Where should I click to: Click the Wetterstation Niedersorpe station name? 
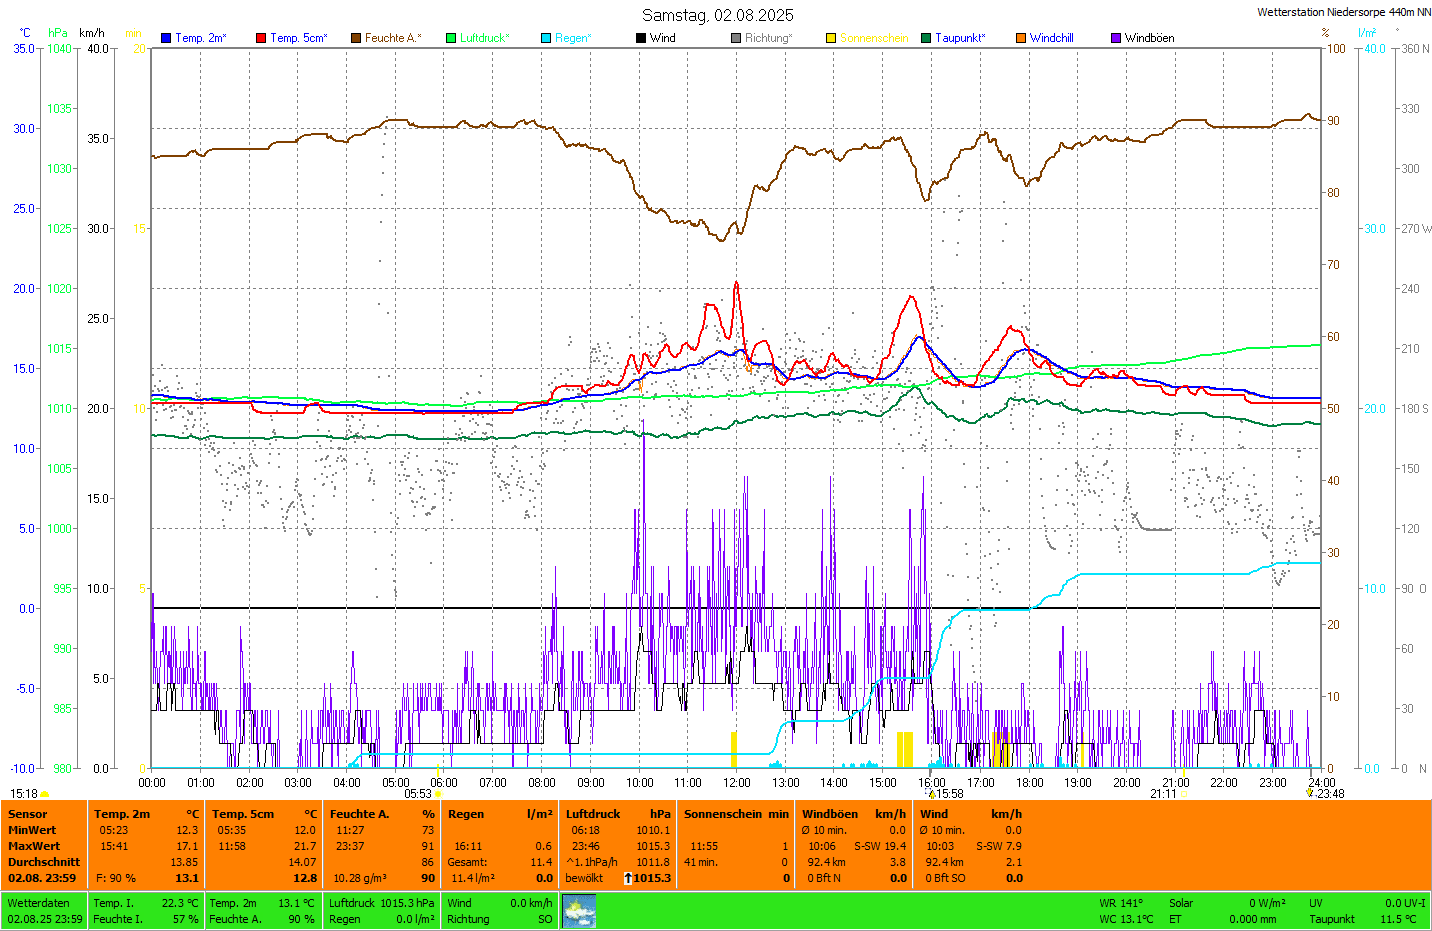1343,12
